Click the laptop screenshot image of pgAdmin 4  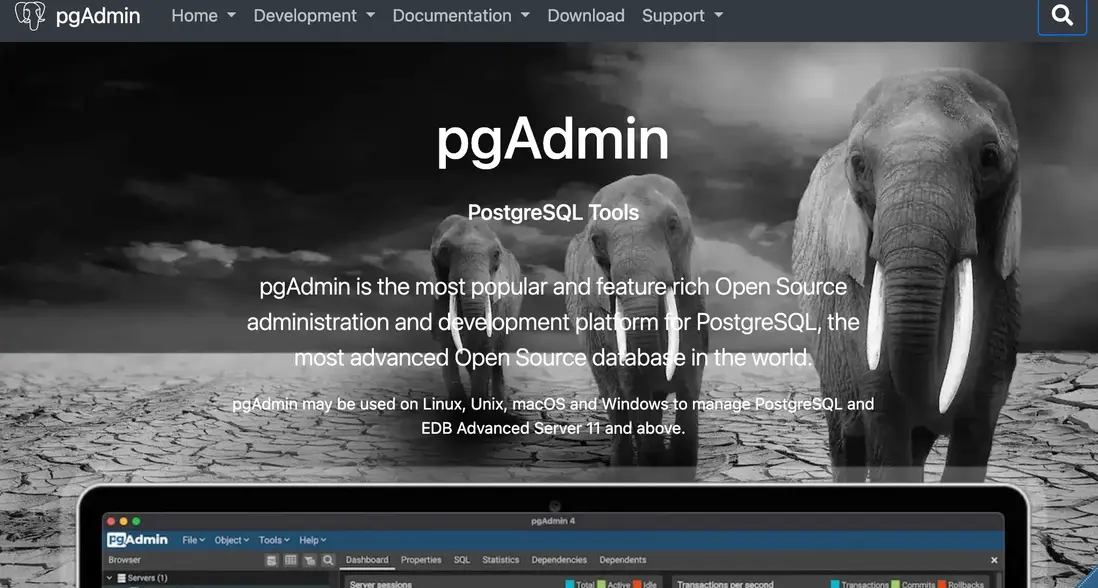coord(553,536)
